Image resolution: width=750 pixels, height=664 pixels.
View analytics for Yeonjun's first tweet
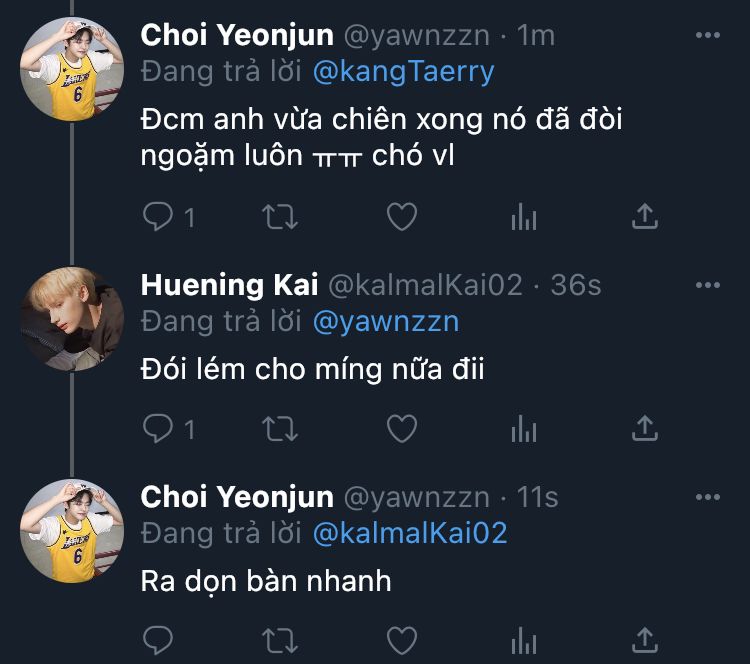pos(524,216)
